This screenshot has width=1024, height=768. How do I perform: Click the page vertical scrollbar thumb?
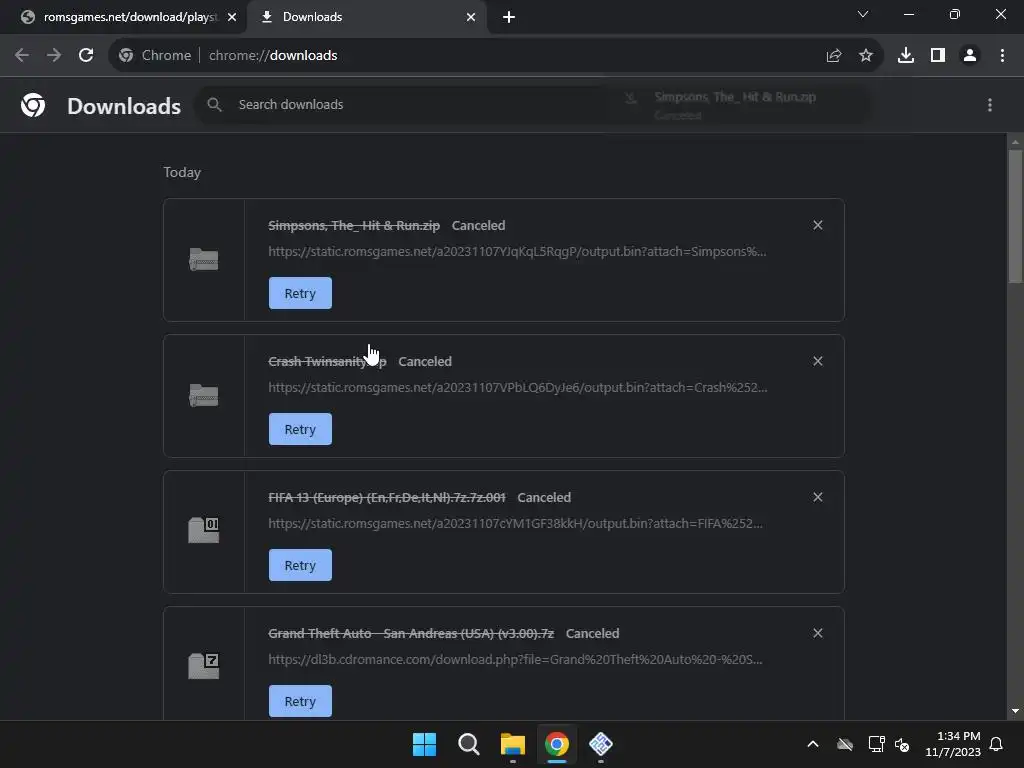(1015, 216)
